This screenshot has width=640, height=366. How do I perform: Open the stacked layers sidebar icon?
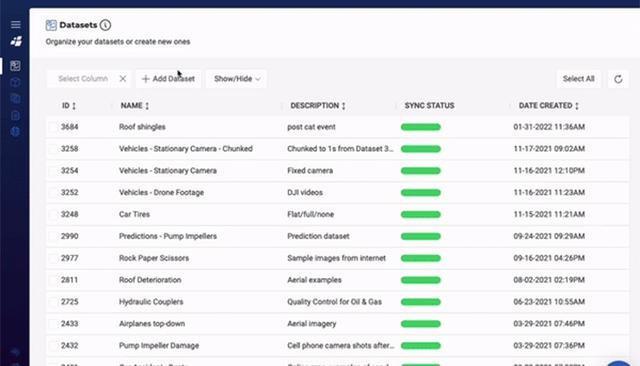[15, 99]
